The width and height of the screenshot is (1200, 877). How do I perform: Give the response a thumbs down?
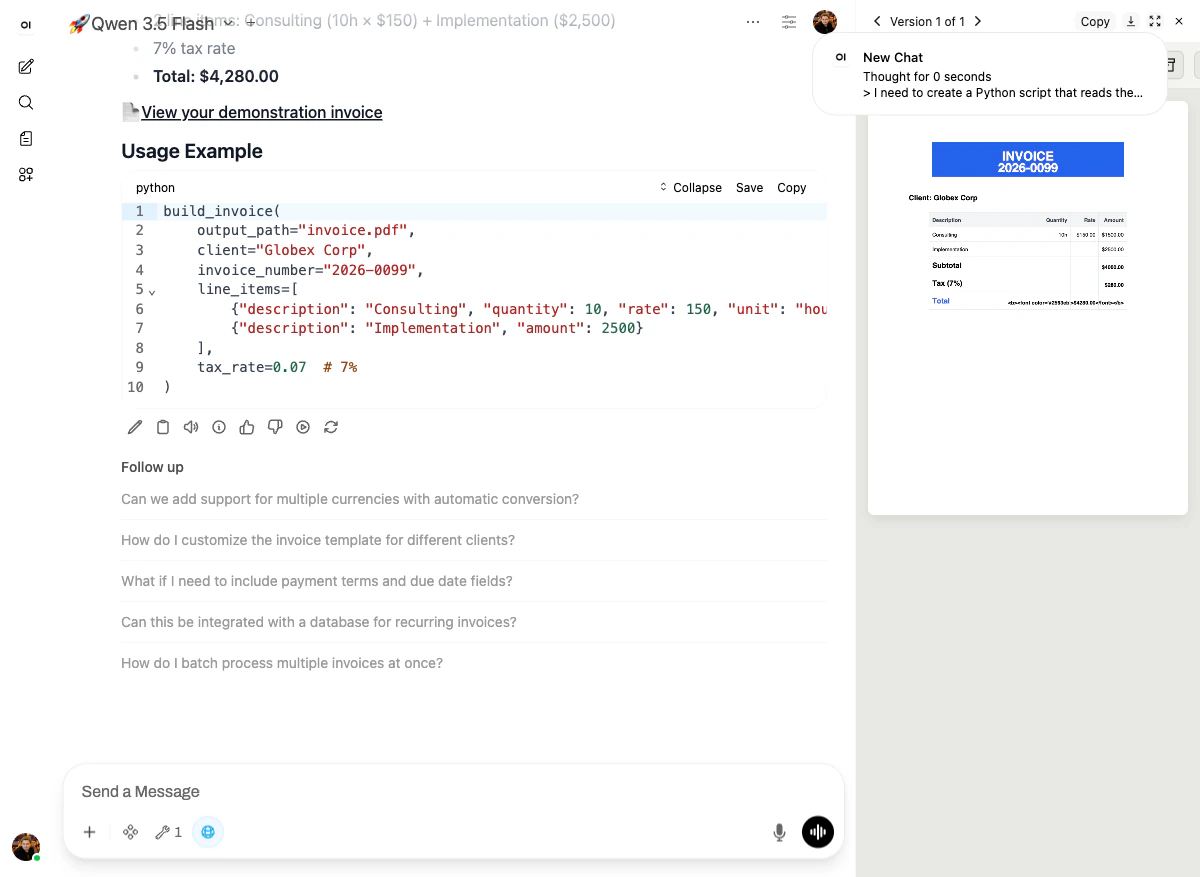(275, 427)
